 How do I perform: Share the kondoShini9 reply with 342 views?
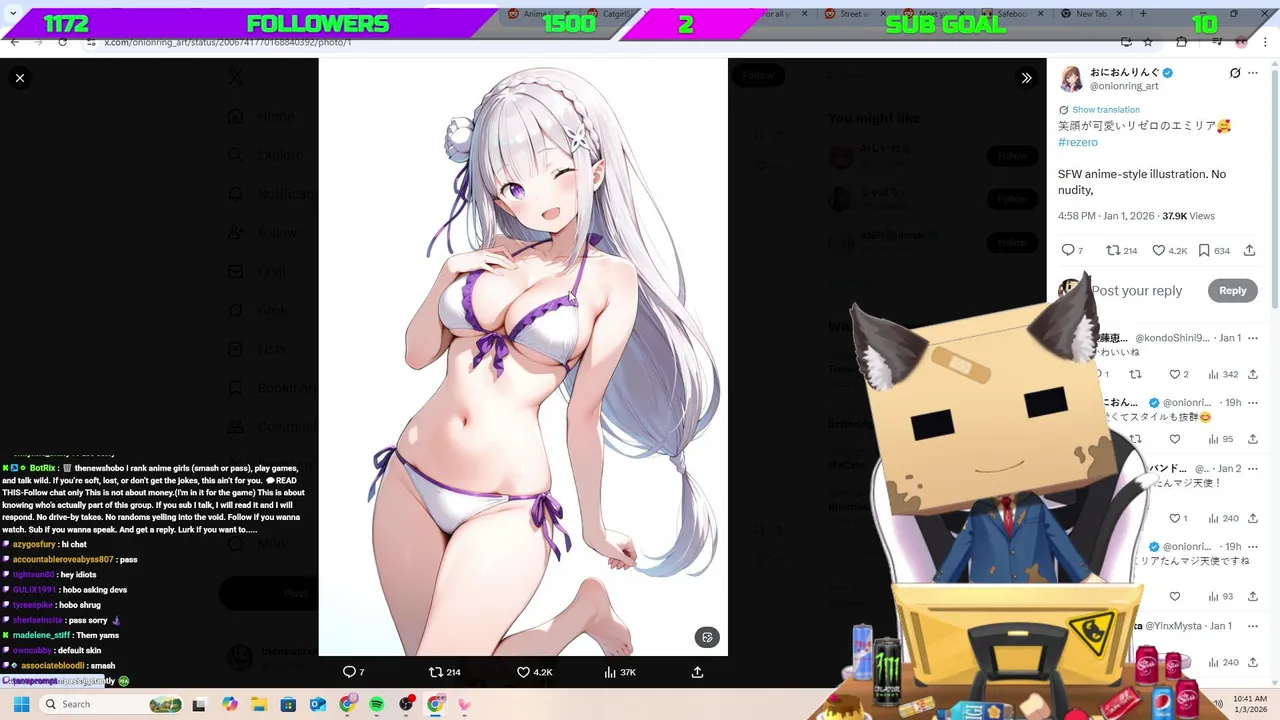(1253, 374)
